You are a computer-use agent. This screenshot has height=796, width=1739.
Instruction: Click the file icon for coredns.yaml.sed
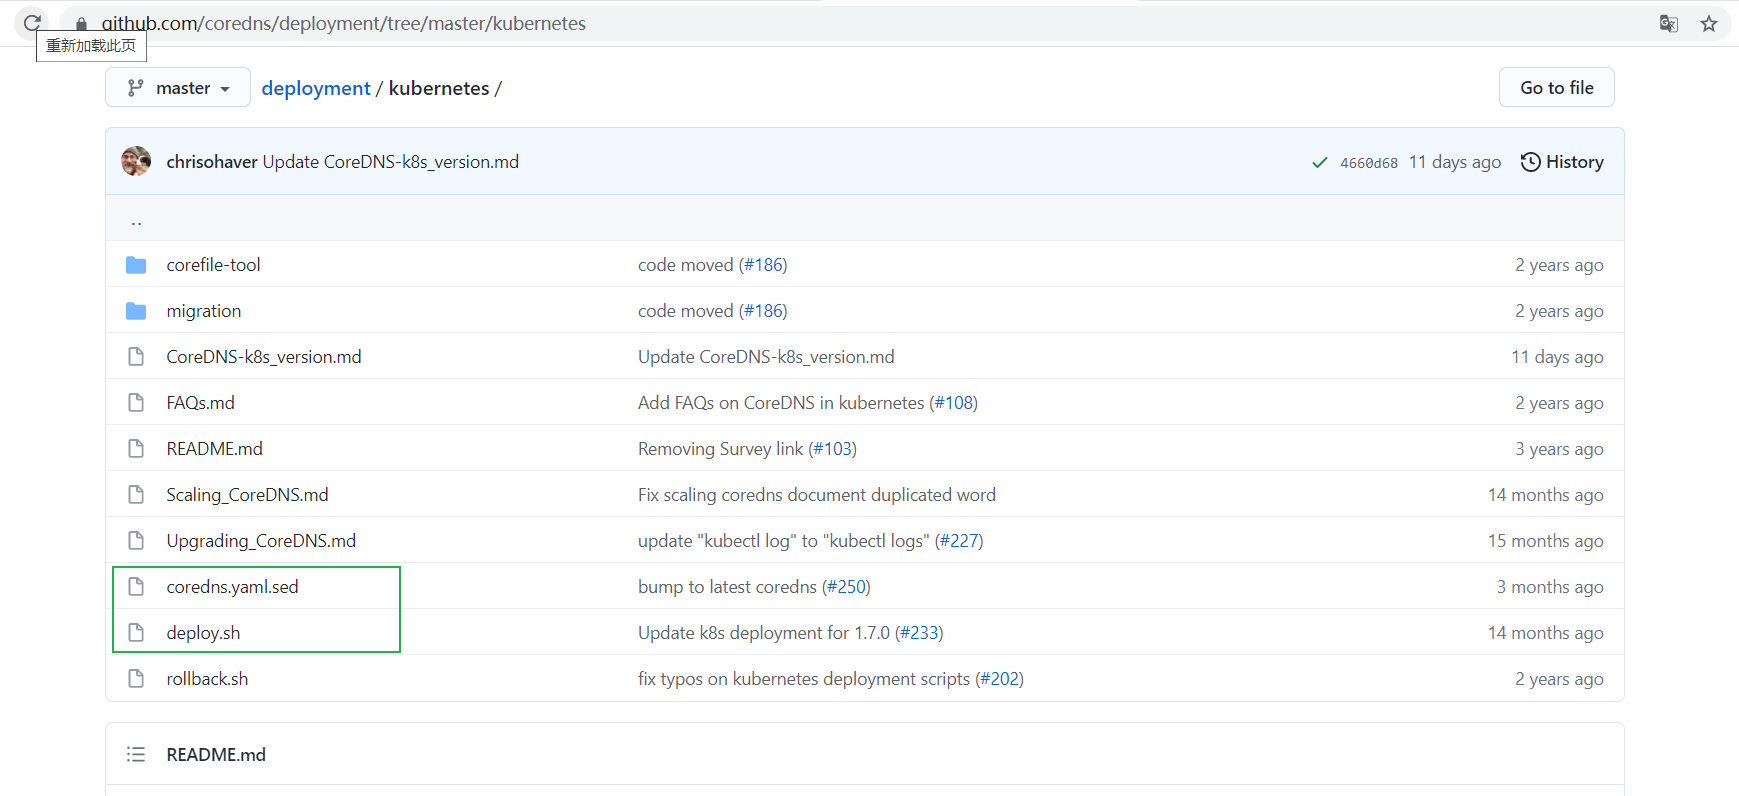pos(136,587)
